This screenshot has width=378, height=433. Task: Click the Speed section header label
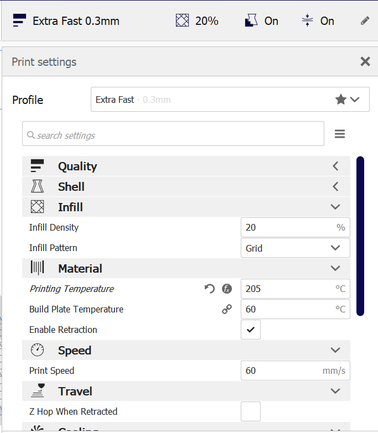click(74, 350)
